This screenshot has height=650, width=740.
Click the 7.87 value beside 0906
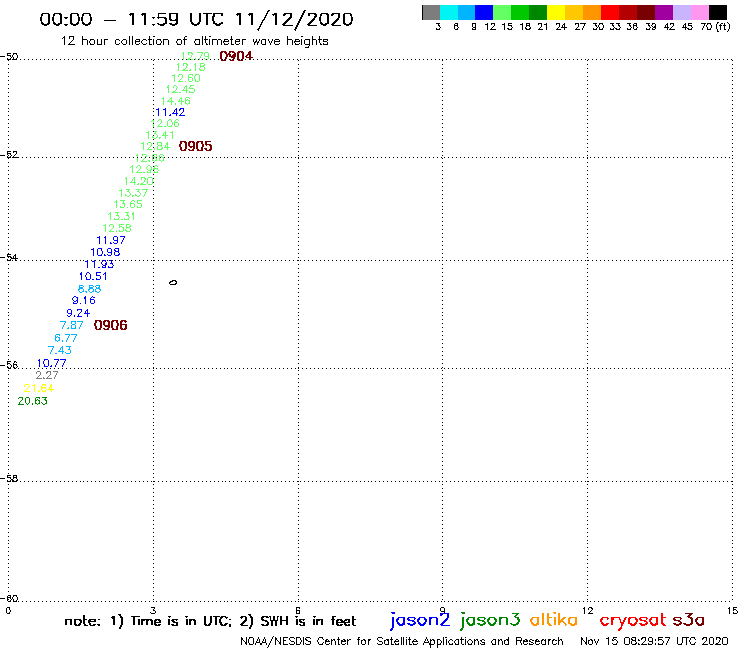click(x=71, y=325)
